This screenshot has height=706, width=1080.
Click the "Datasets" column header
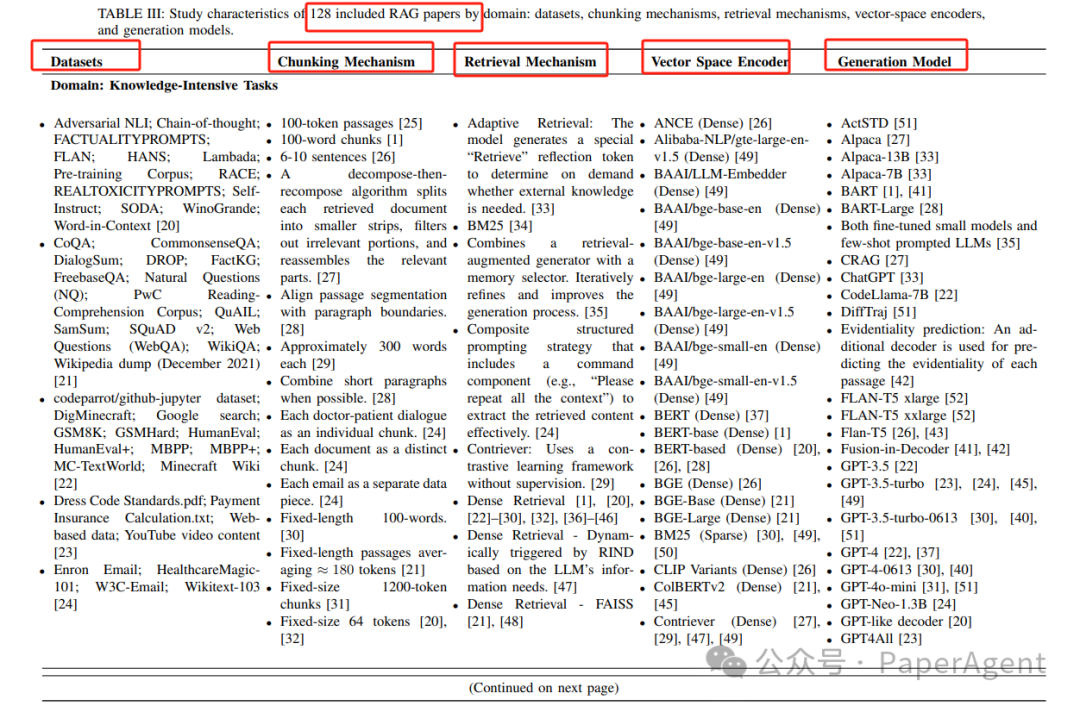(76, 62)
